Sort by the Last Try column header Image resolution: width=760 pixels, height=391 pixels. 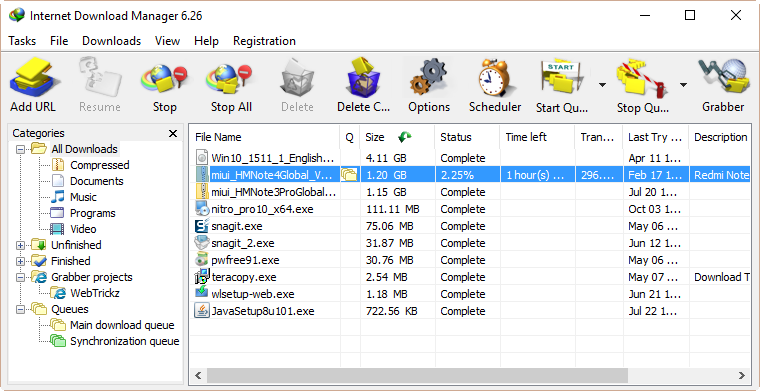pos(656,138)
